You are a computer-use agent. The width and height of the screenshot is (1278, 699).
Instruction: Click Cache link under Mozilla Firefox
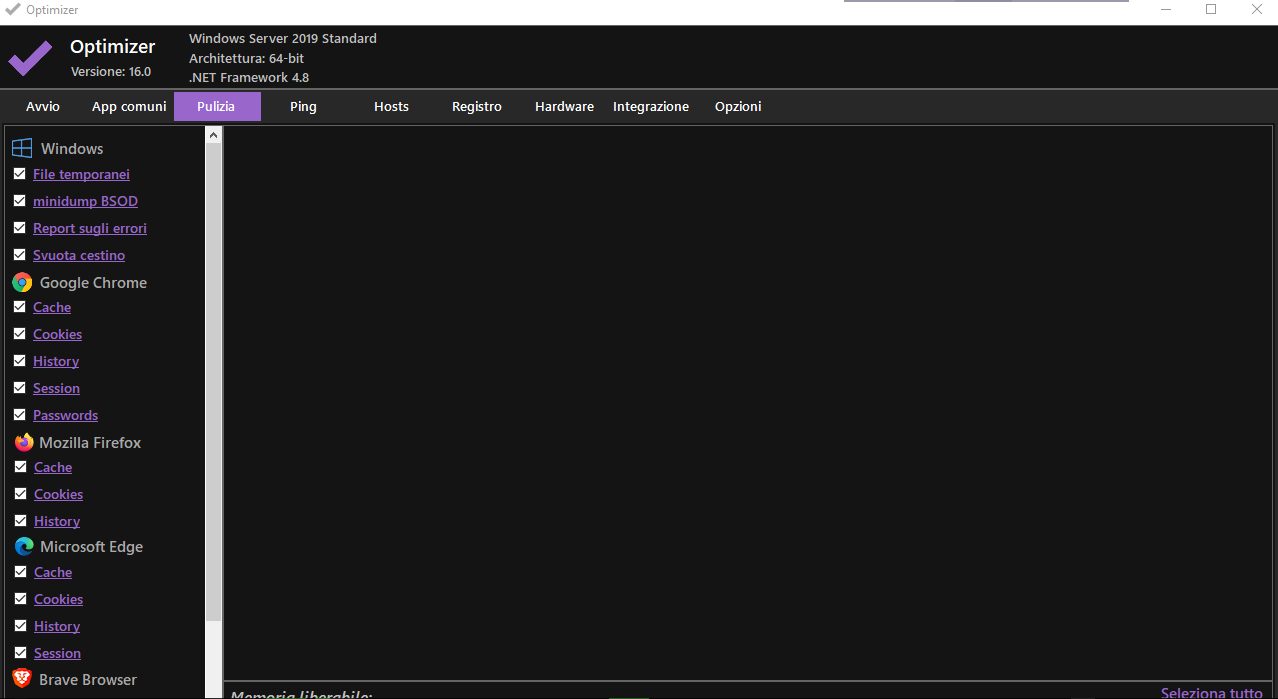coord(53,467)
